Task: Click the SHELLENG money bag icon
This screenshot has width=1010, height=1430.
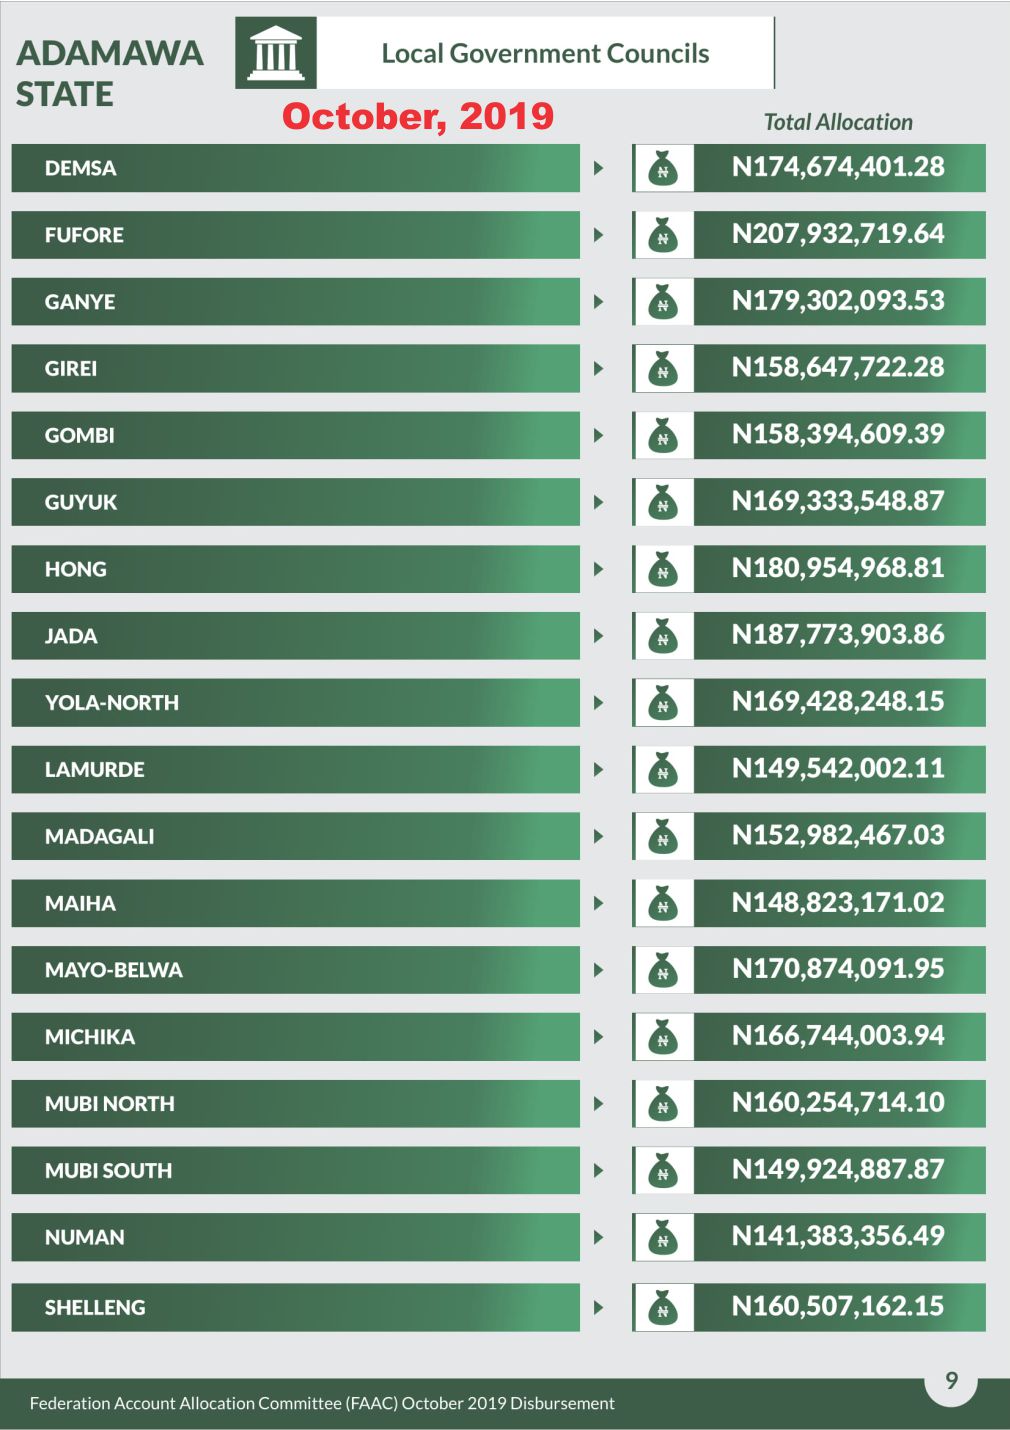Action: click(x=663, y=1308)
